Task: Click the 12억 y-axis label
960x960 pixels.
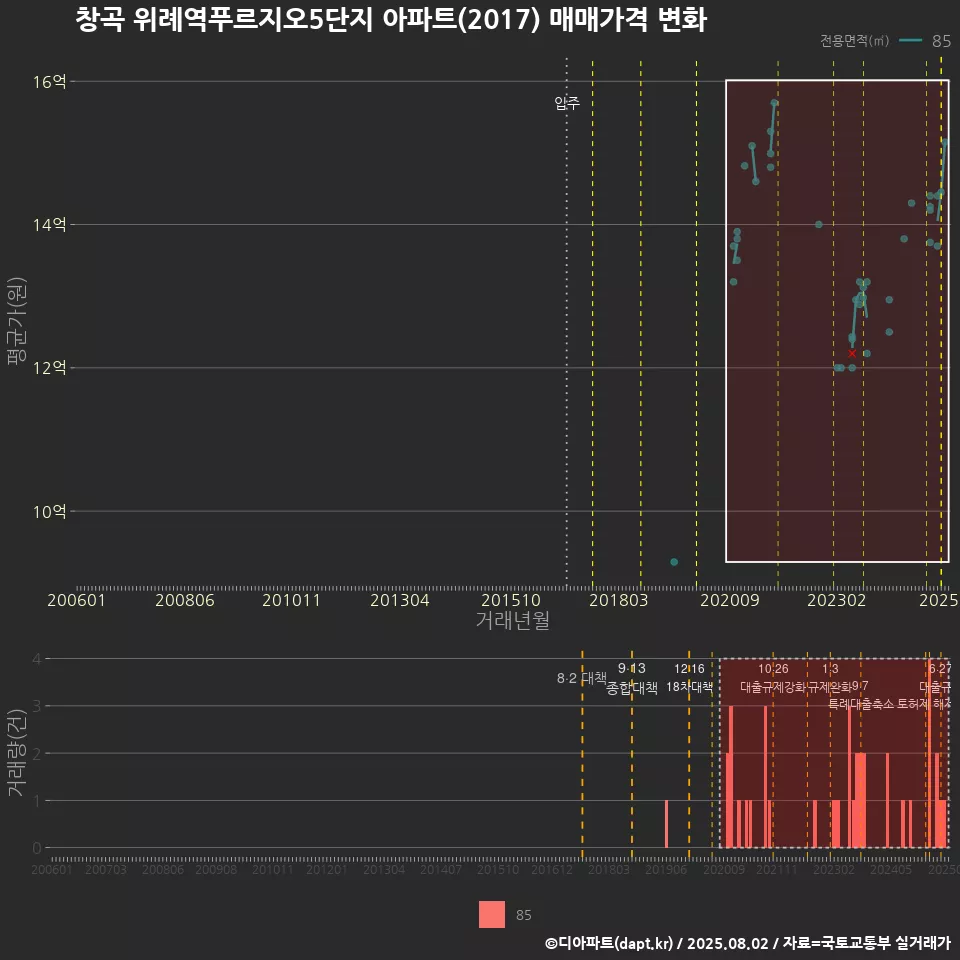Action: (50, 368)
